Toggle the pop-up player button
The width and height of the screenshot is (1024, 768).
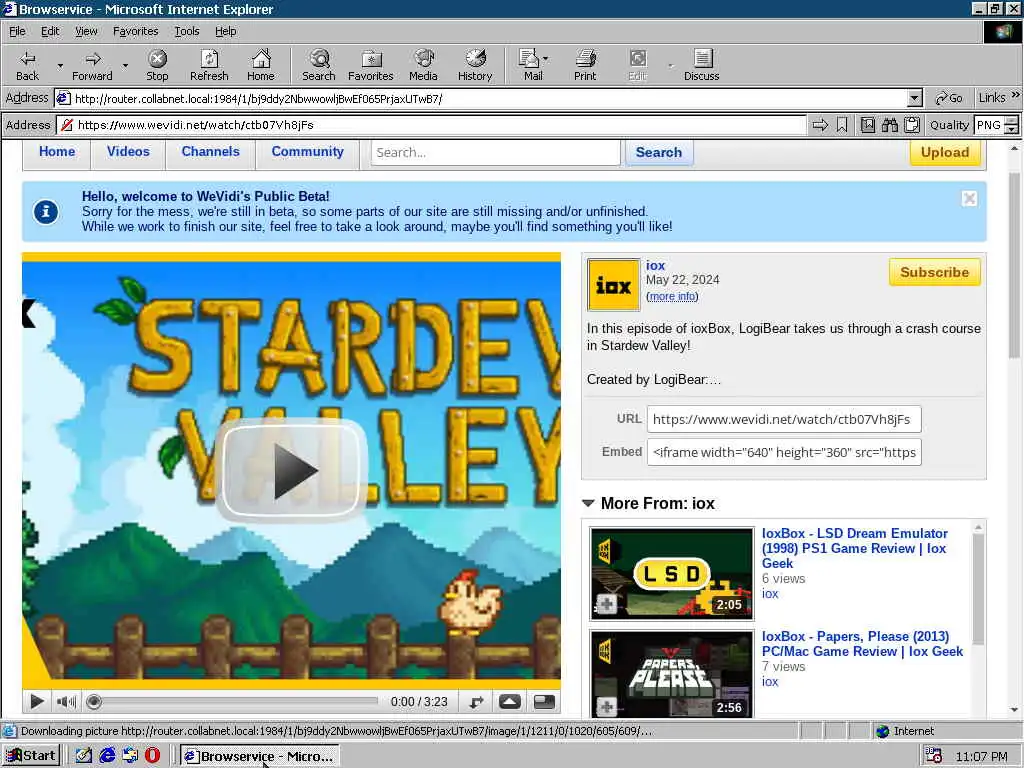click(510, 702)
